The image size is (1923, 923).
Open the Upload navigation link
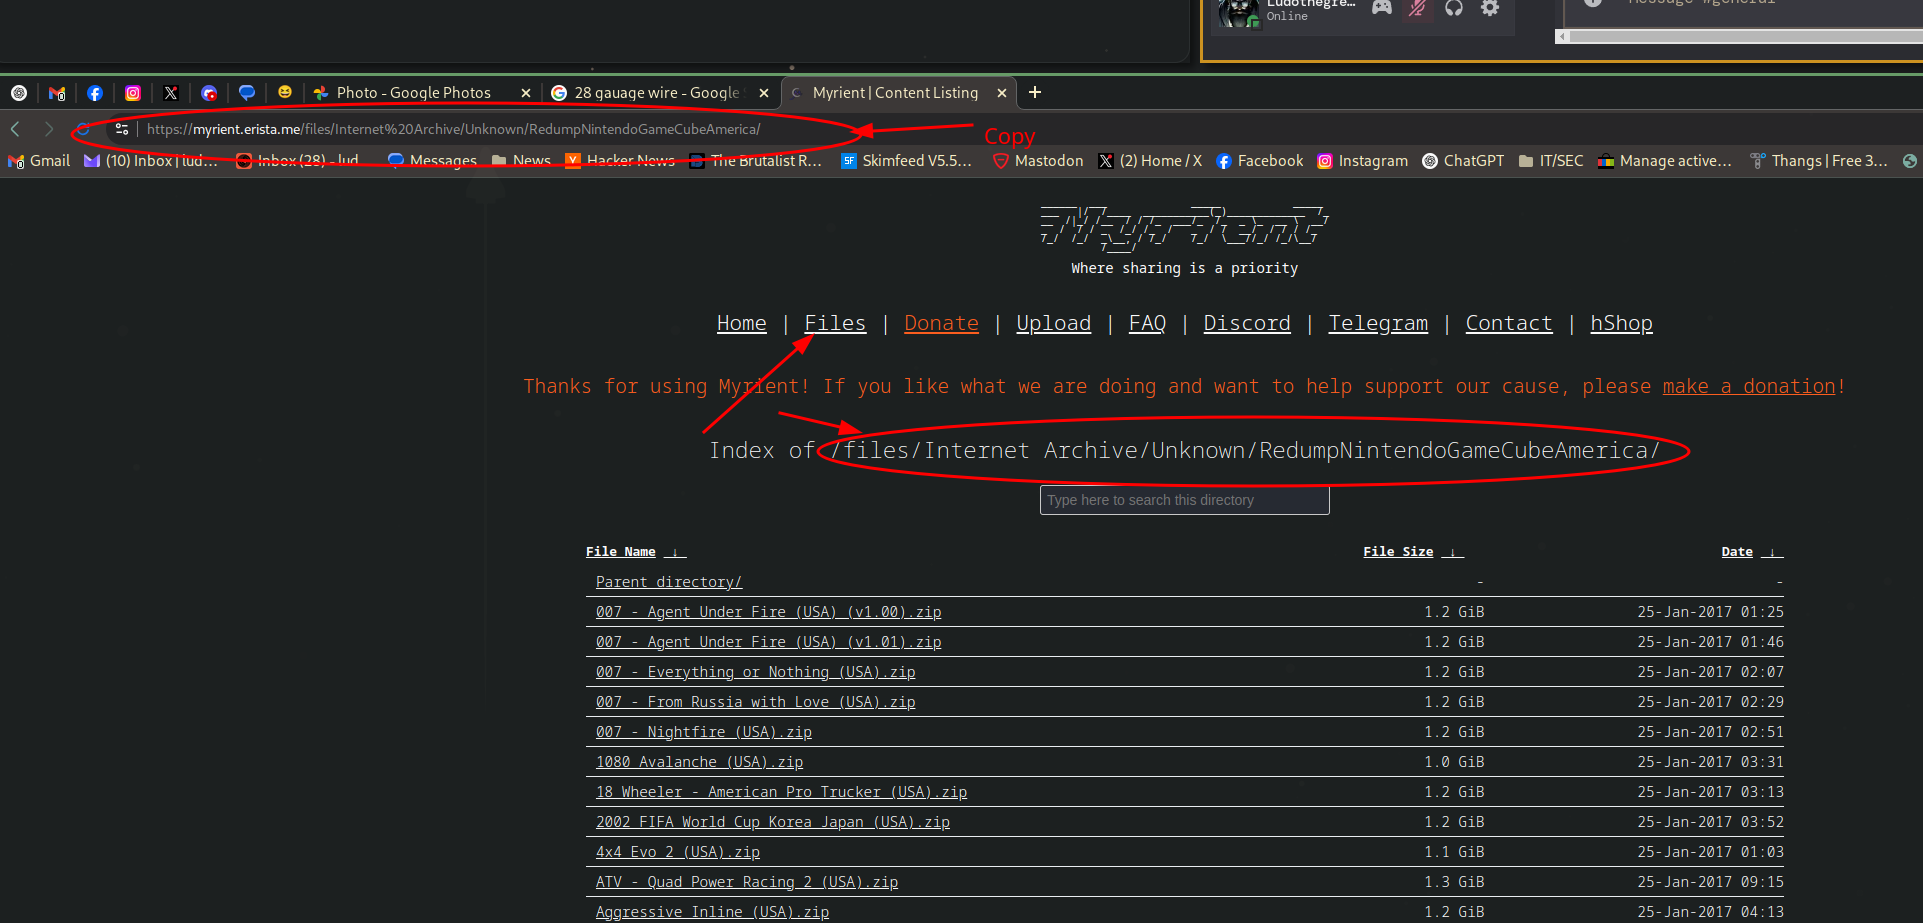point(1053,323)
